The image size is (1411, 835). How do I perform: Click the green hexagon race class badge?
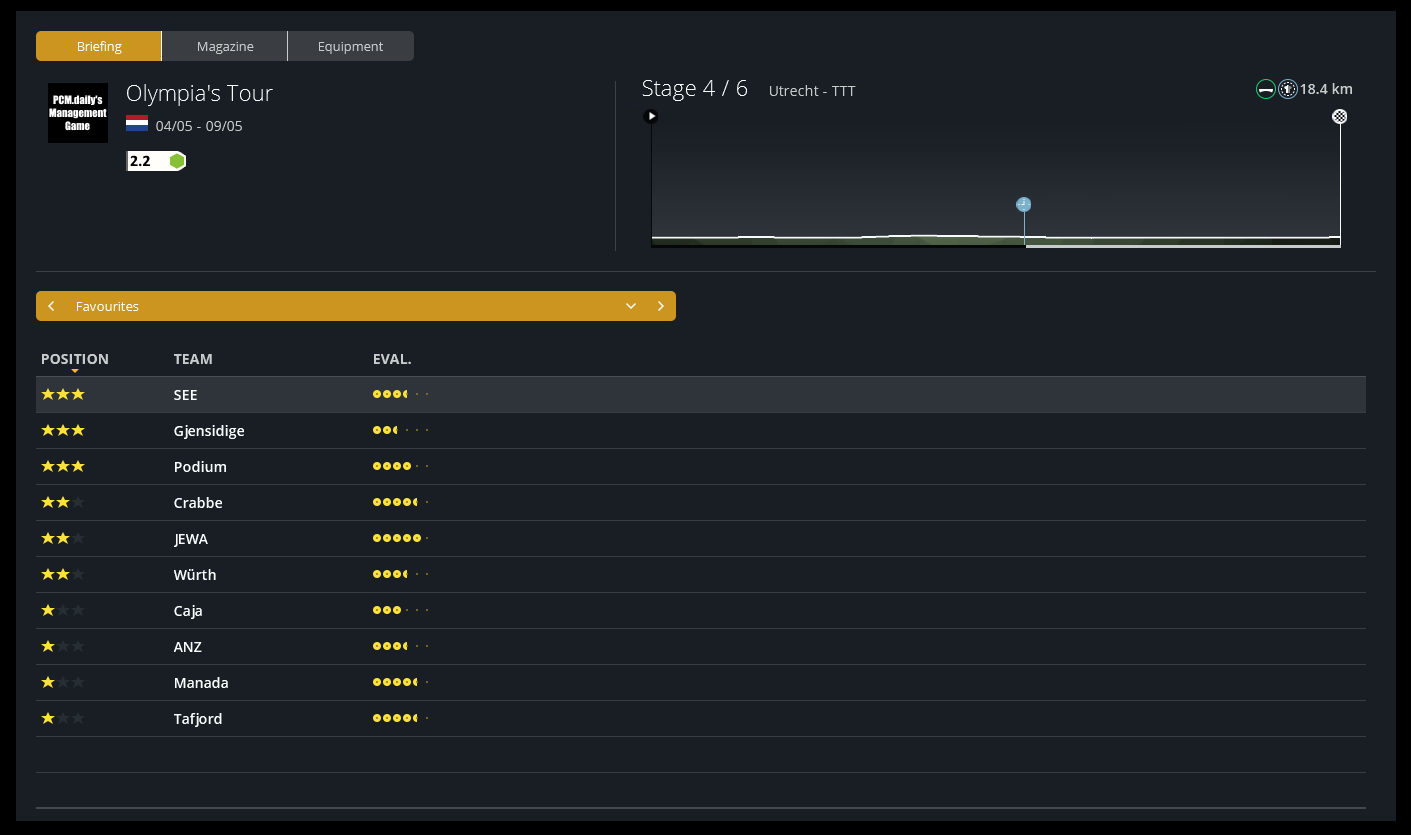[177, 161]
